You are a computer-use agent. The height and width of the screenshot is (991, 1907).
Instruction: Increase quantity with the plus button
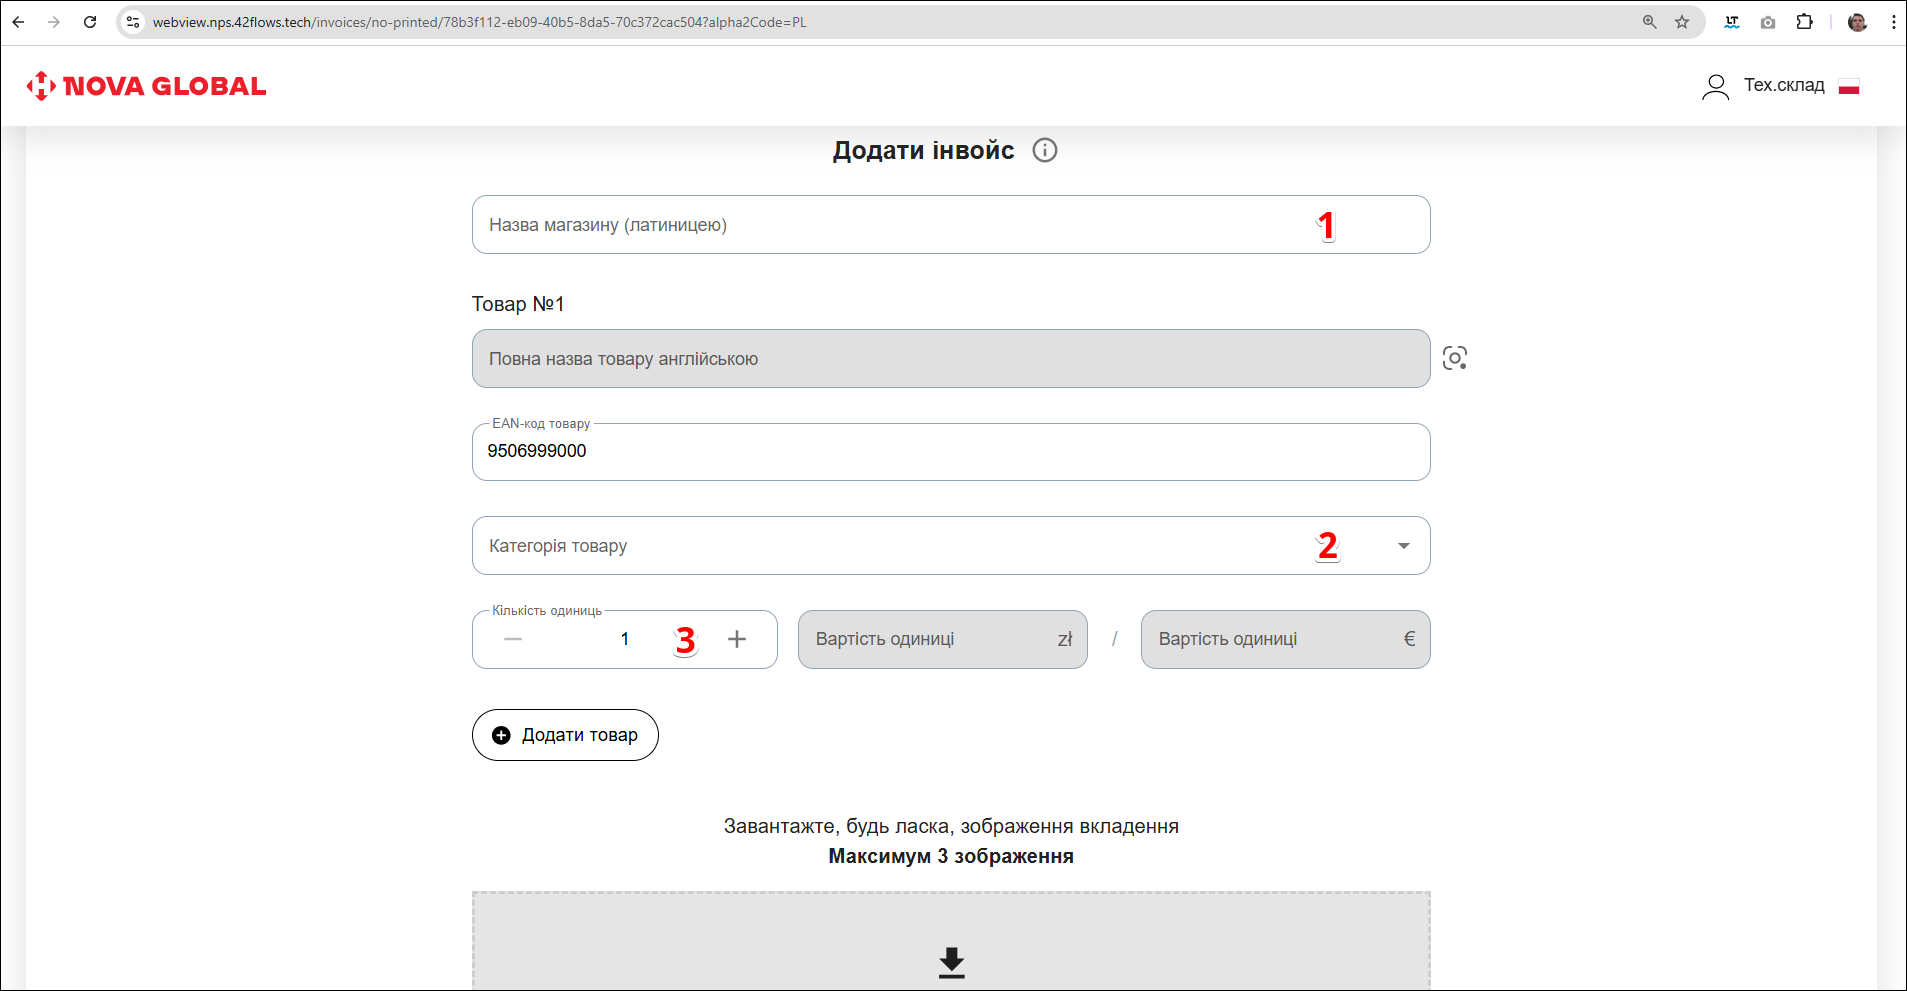[737, 639]
